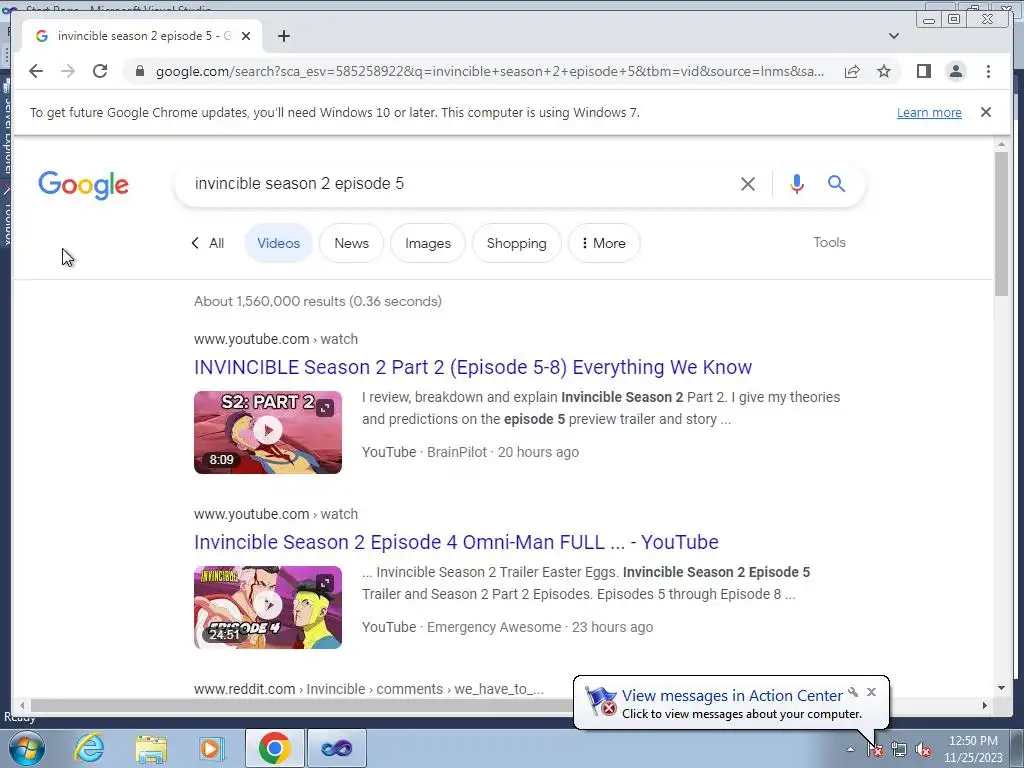Open Action Center balloon options wrench
This screenshot has height=768, width=1024.
[x=853, y=692]
